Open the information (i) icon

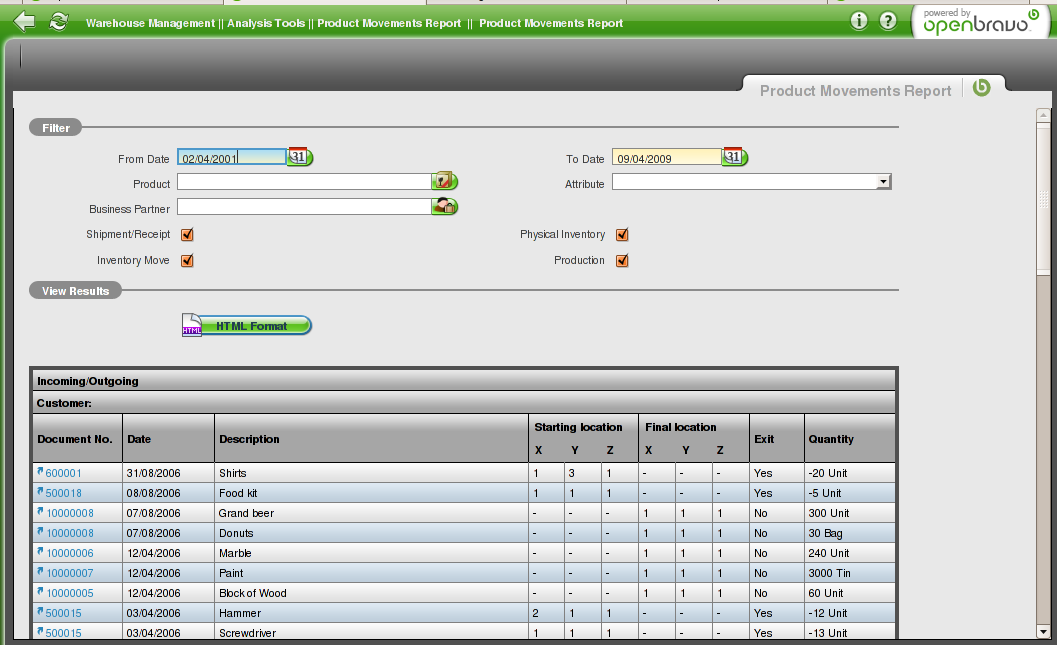pyautogui.click(x=859, y=21)
